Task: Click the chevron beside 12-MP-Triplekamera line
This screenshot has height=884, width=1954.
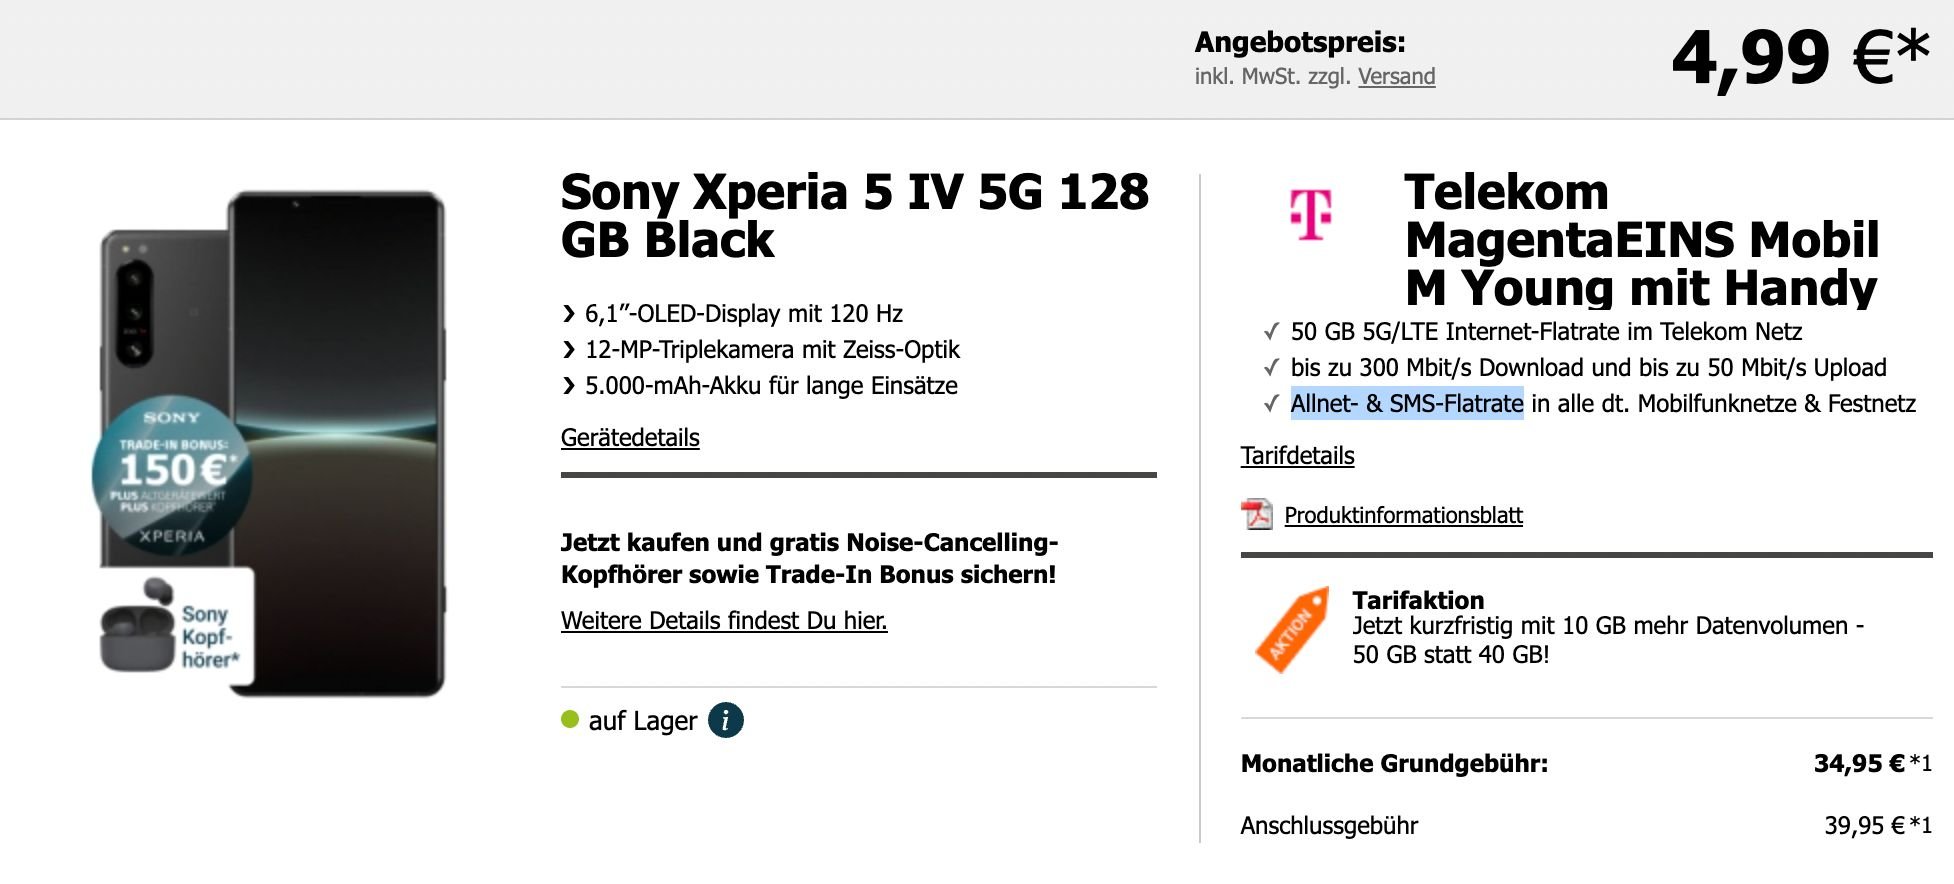Action: pyautogui.click(x=569, y=350)
